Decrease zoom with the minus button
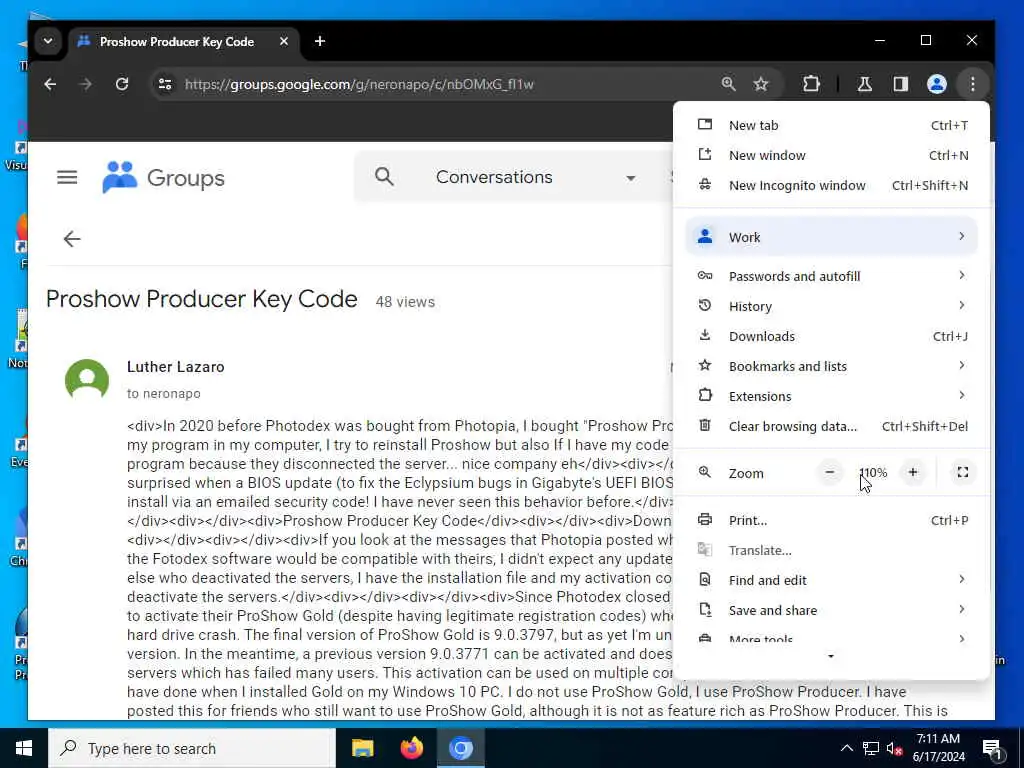Image resolution: width=1024 pixels, height=768 pixels. click(829, 472)
